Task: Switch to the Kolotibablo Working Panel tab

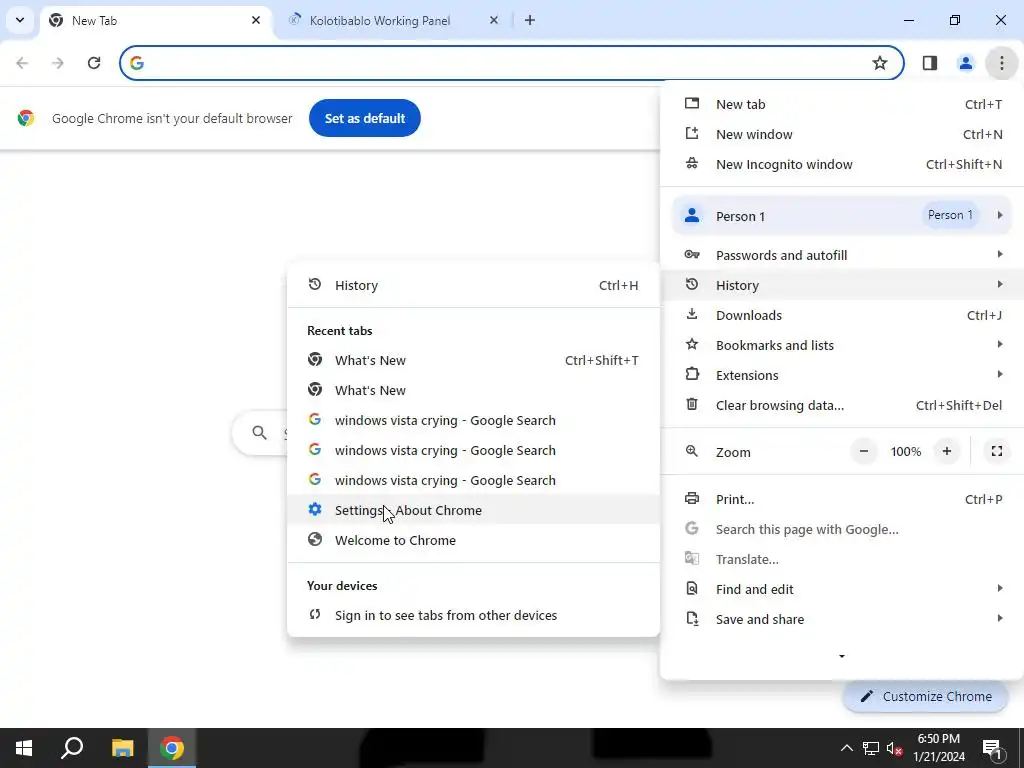Action: [392, 20]
